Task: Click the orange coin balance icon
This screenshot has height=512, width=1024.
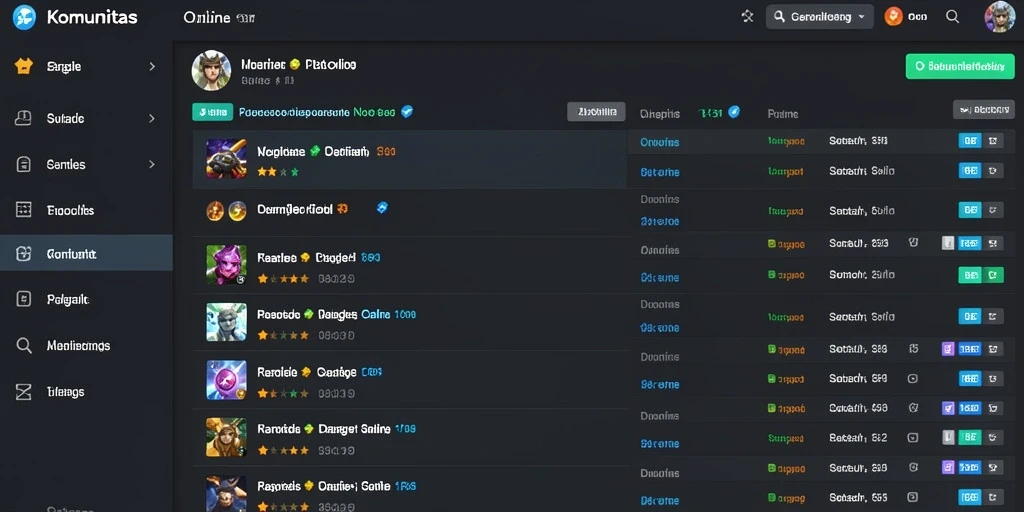Action: click(893, 17)
